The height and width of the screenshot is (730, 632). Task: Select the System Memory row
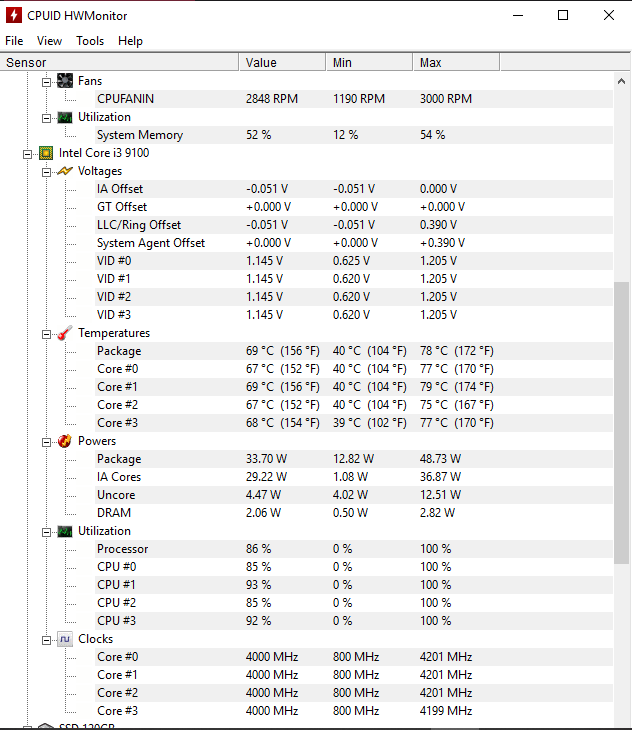pyautogui.click(x=354, y=135)
